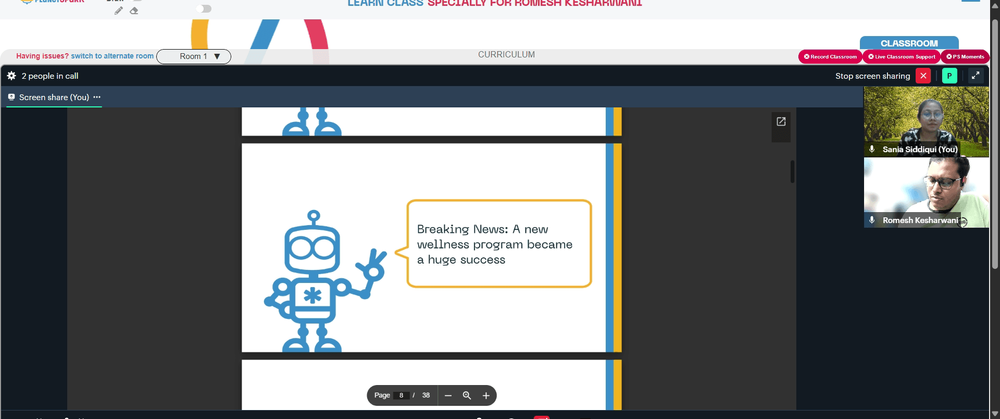The width and height of the screenshot is (1000, 419).
Task: Click the magnifier zoom reset icon
Action: coord(467,395)
